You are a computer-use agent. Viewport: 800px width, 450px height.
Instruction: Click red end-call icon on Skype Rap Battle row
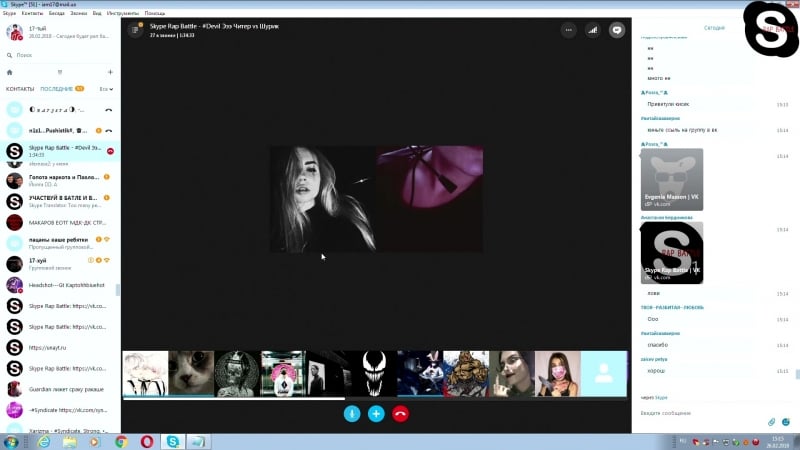[x=110, y=151]
